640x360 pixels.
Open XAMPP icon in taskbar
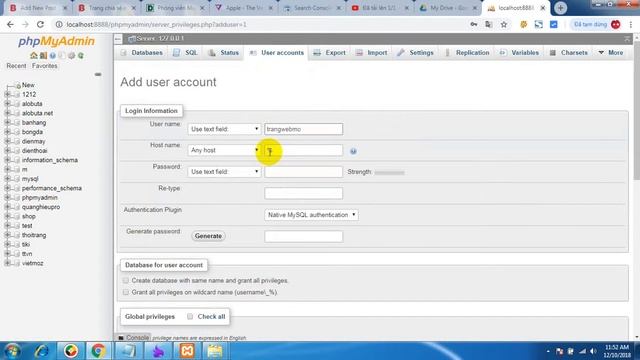[x=187, y=351]
